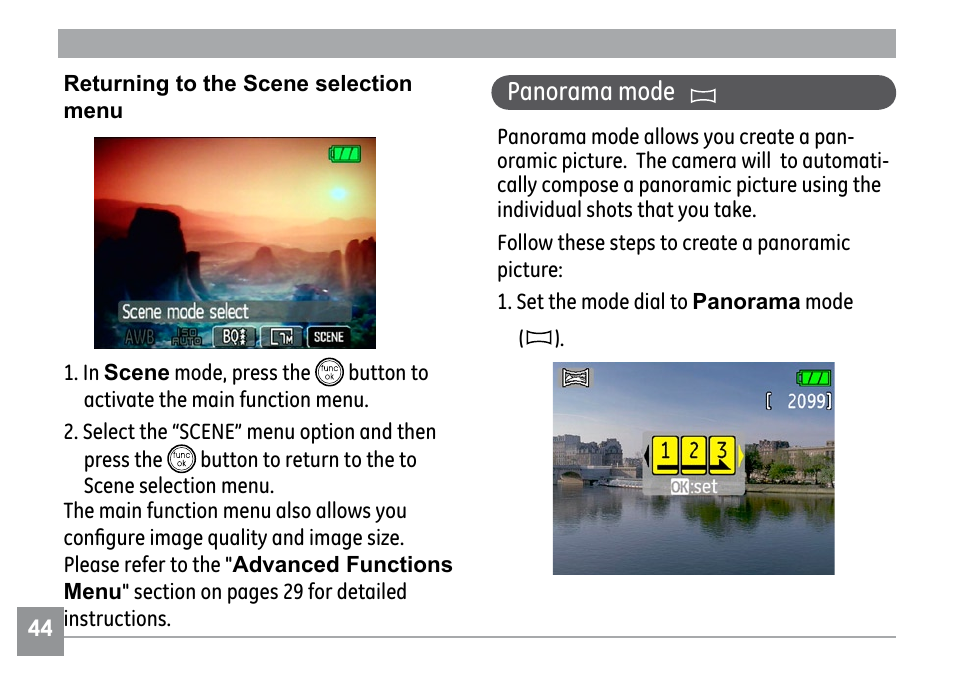Screen dimensions: 954x694
Task: Click the battery icon on the river screen
Action: (x=813, y=378)
